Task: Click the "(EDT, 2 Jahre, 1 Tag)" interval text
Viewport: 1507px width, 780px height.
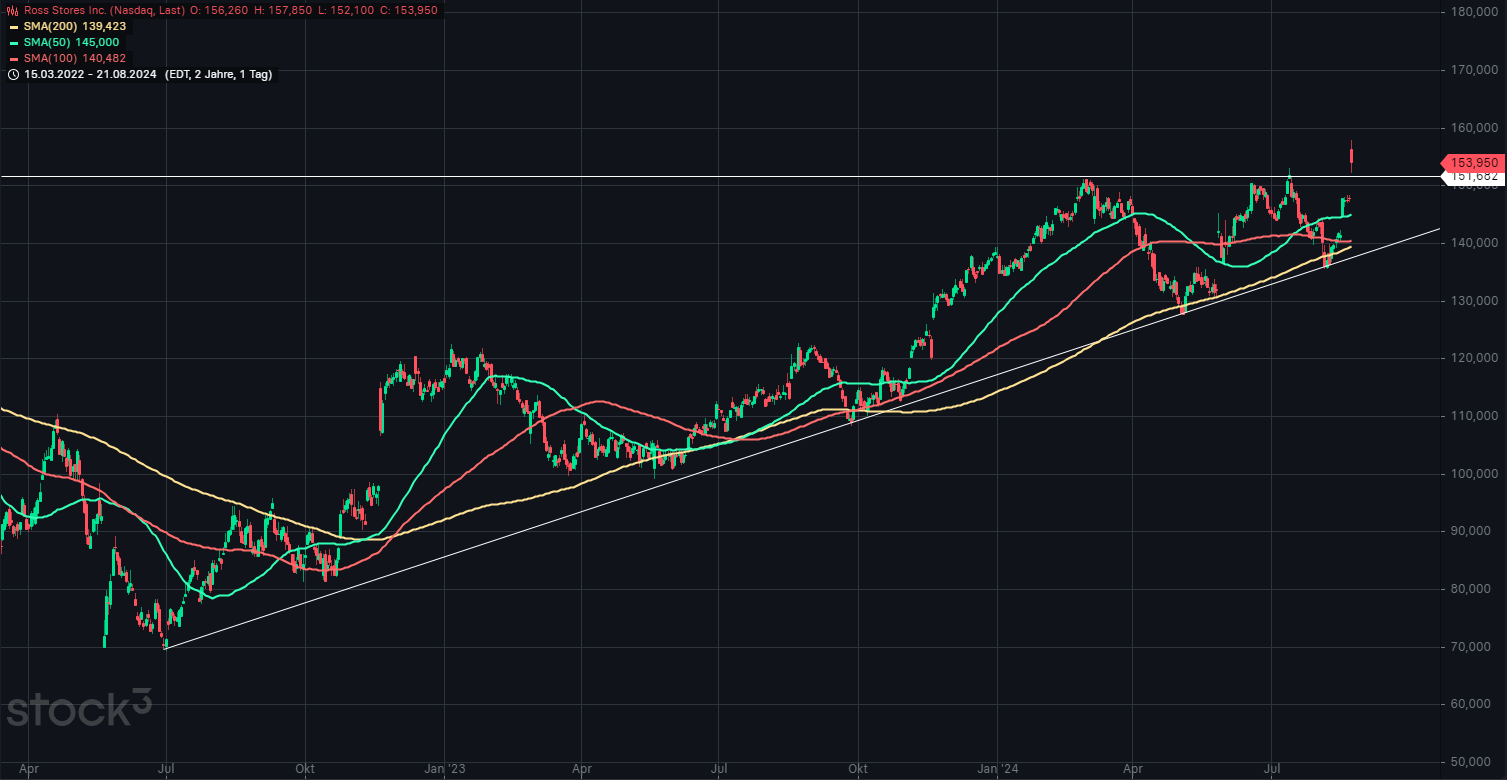Action: click(x=217, y=74)
